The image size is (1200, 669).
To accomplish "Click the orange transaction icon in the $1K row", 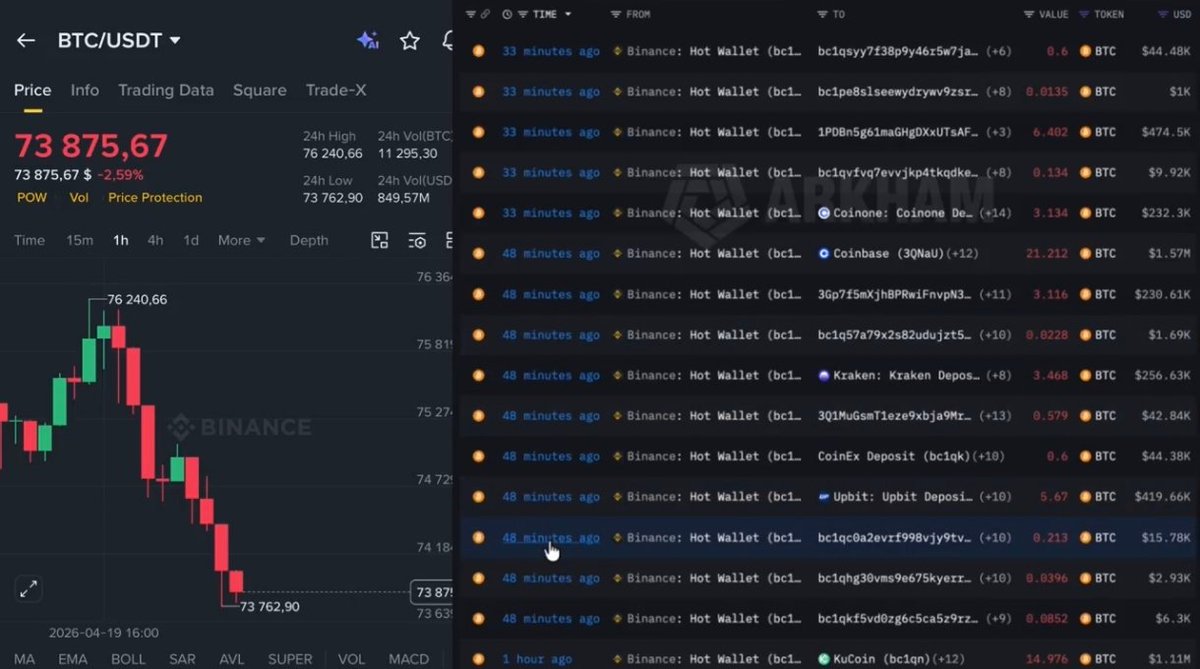I will [478, 92].
